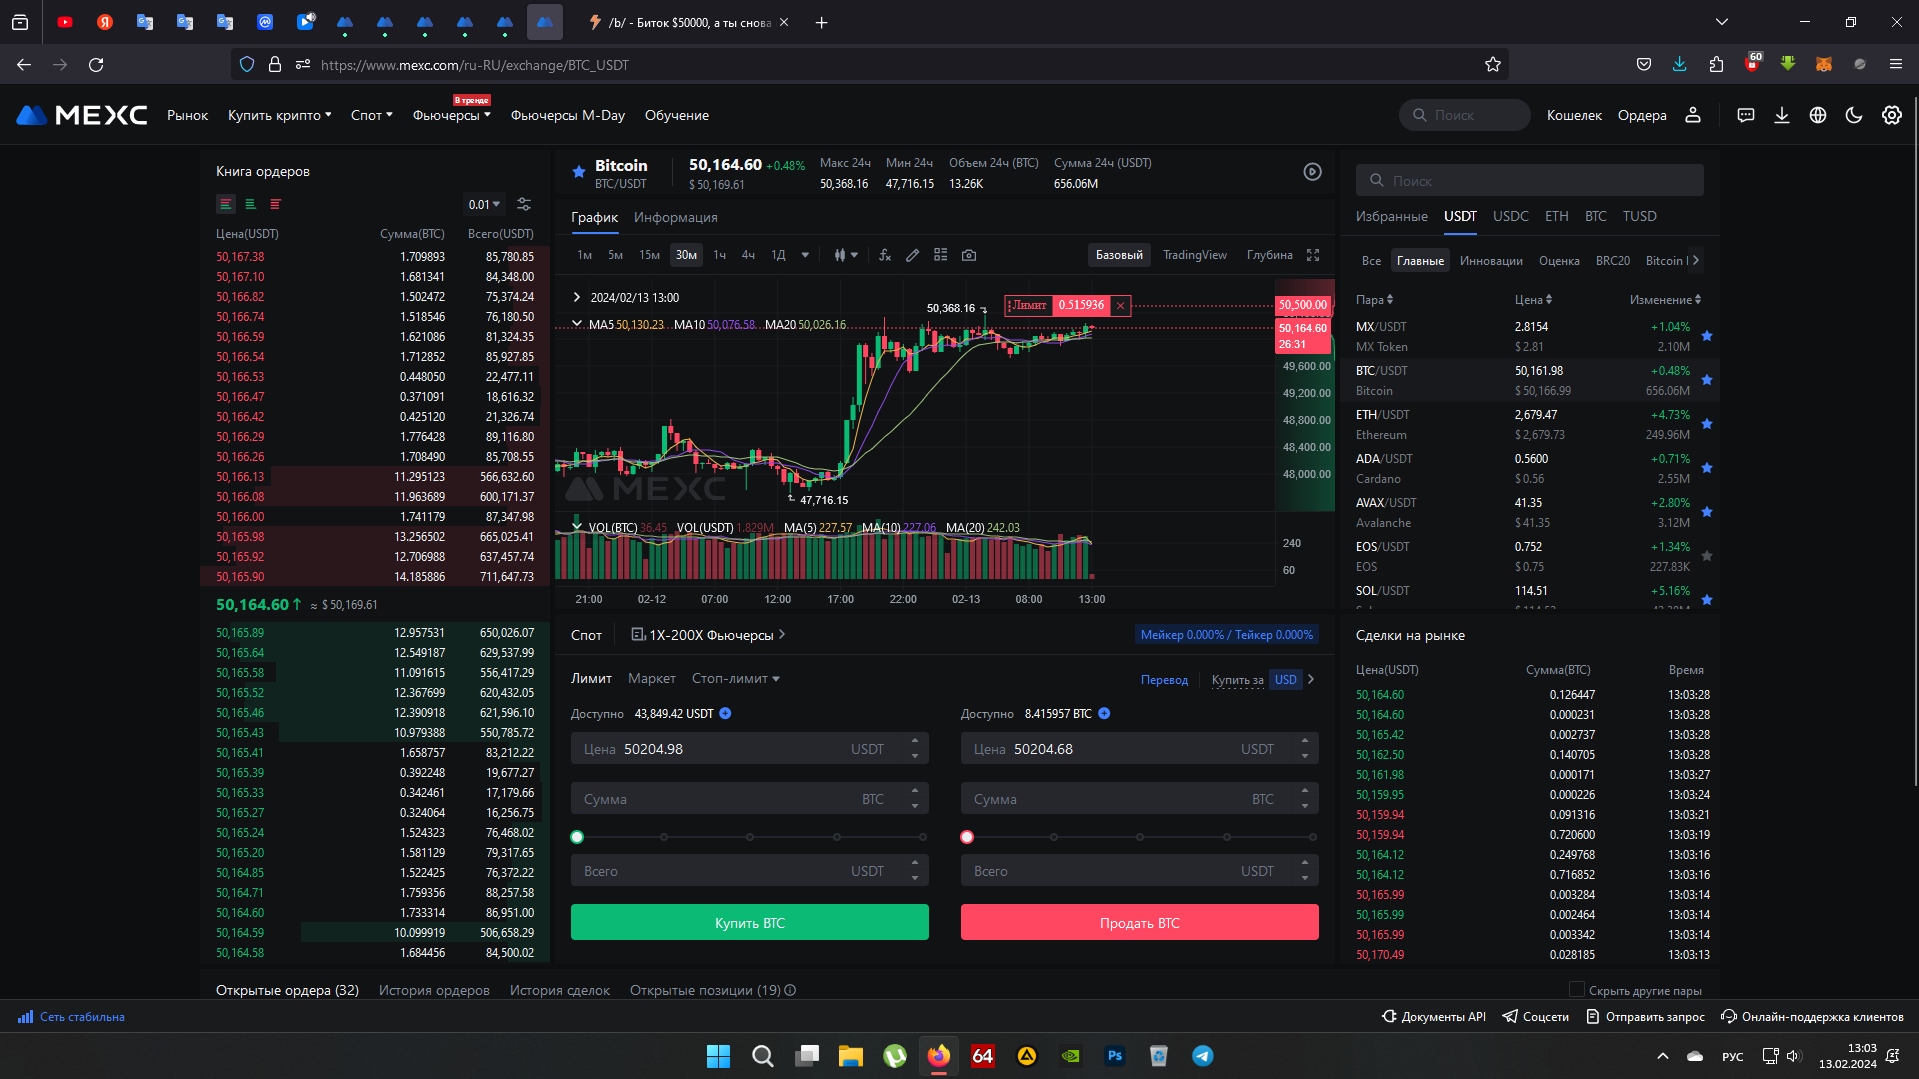Show both buy and sell orders view
The image size is (1919, 1079).
(226, 204)
